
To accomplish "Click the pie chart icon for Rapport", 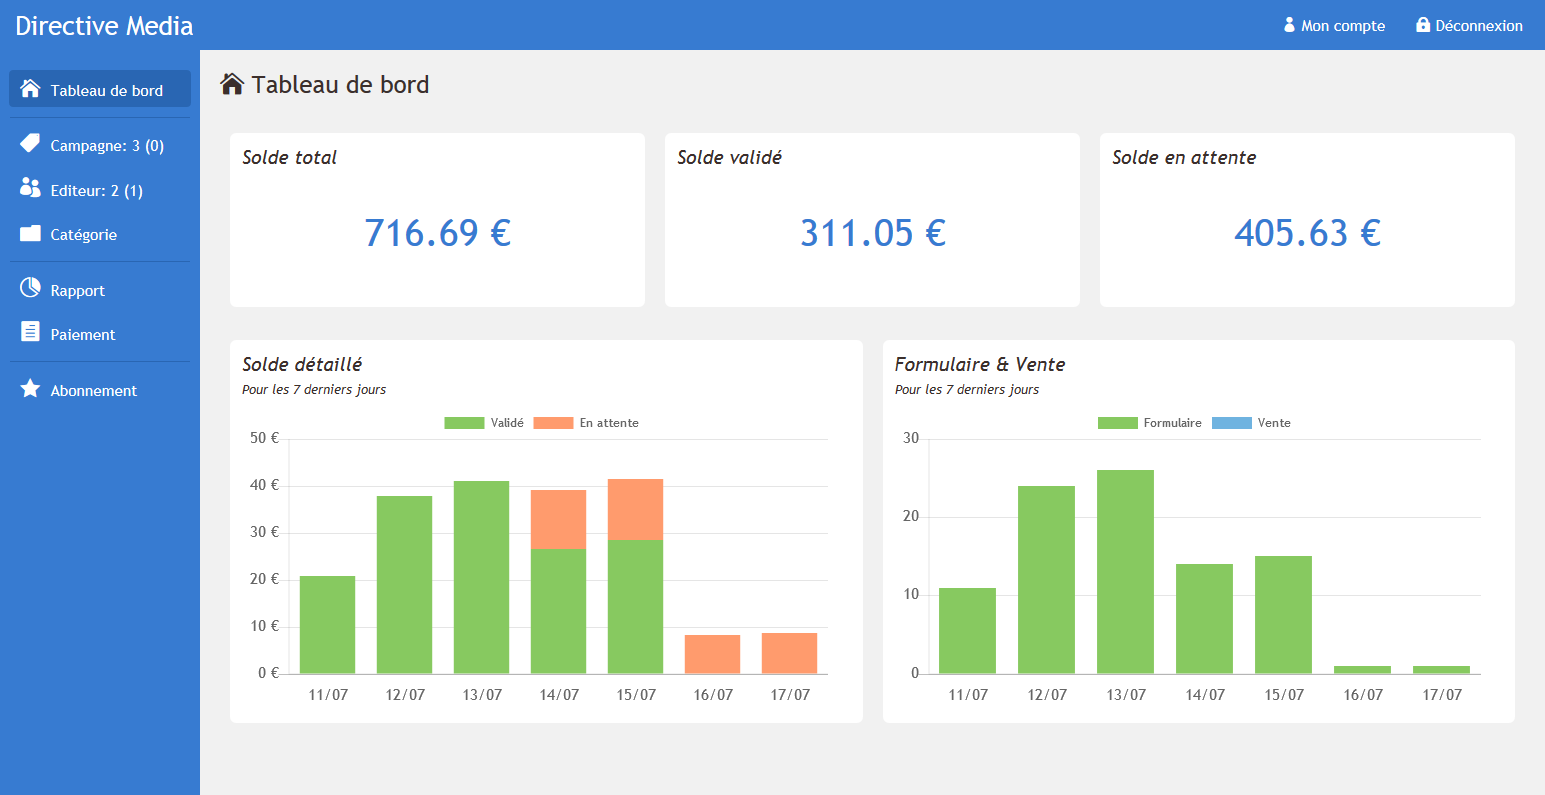I will 30,289.
